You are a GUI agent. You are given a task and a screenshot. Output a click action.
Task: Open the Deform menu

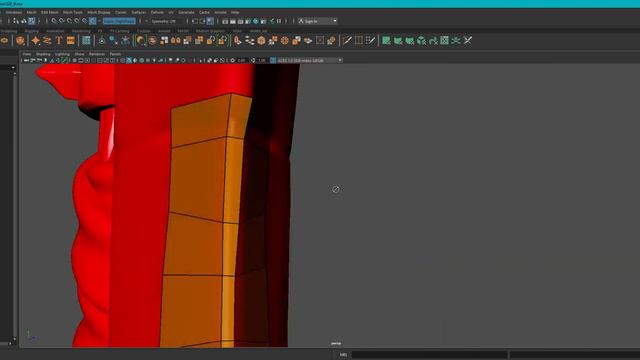(157, 13)
